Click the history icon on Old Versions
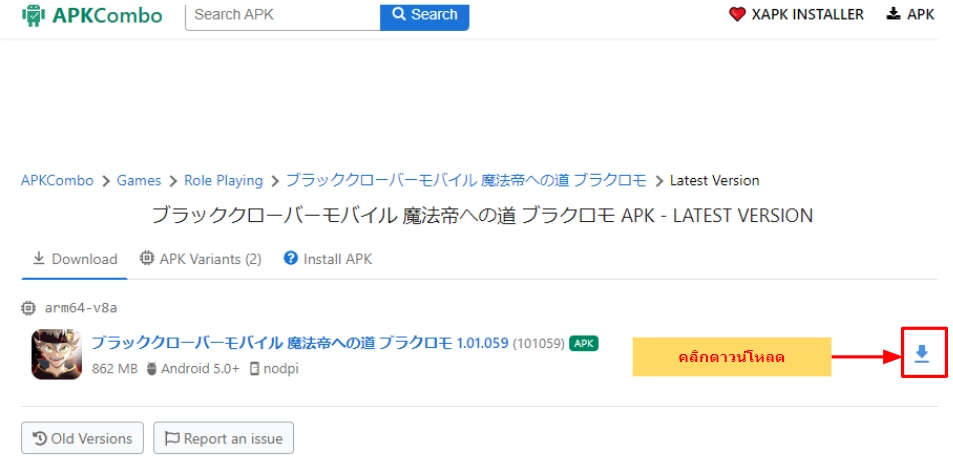Viewport: 953px width, 468px height. [40, 438]
